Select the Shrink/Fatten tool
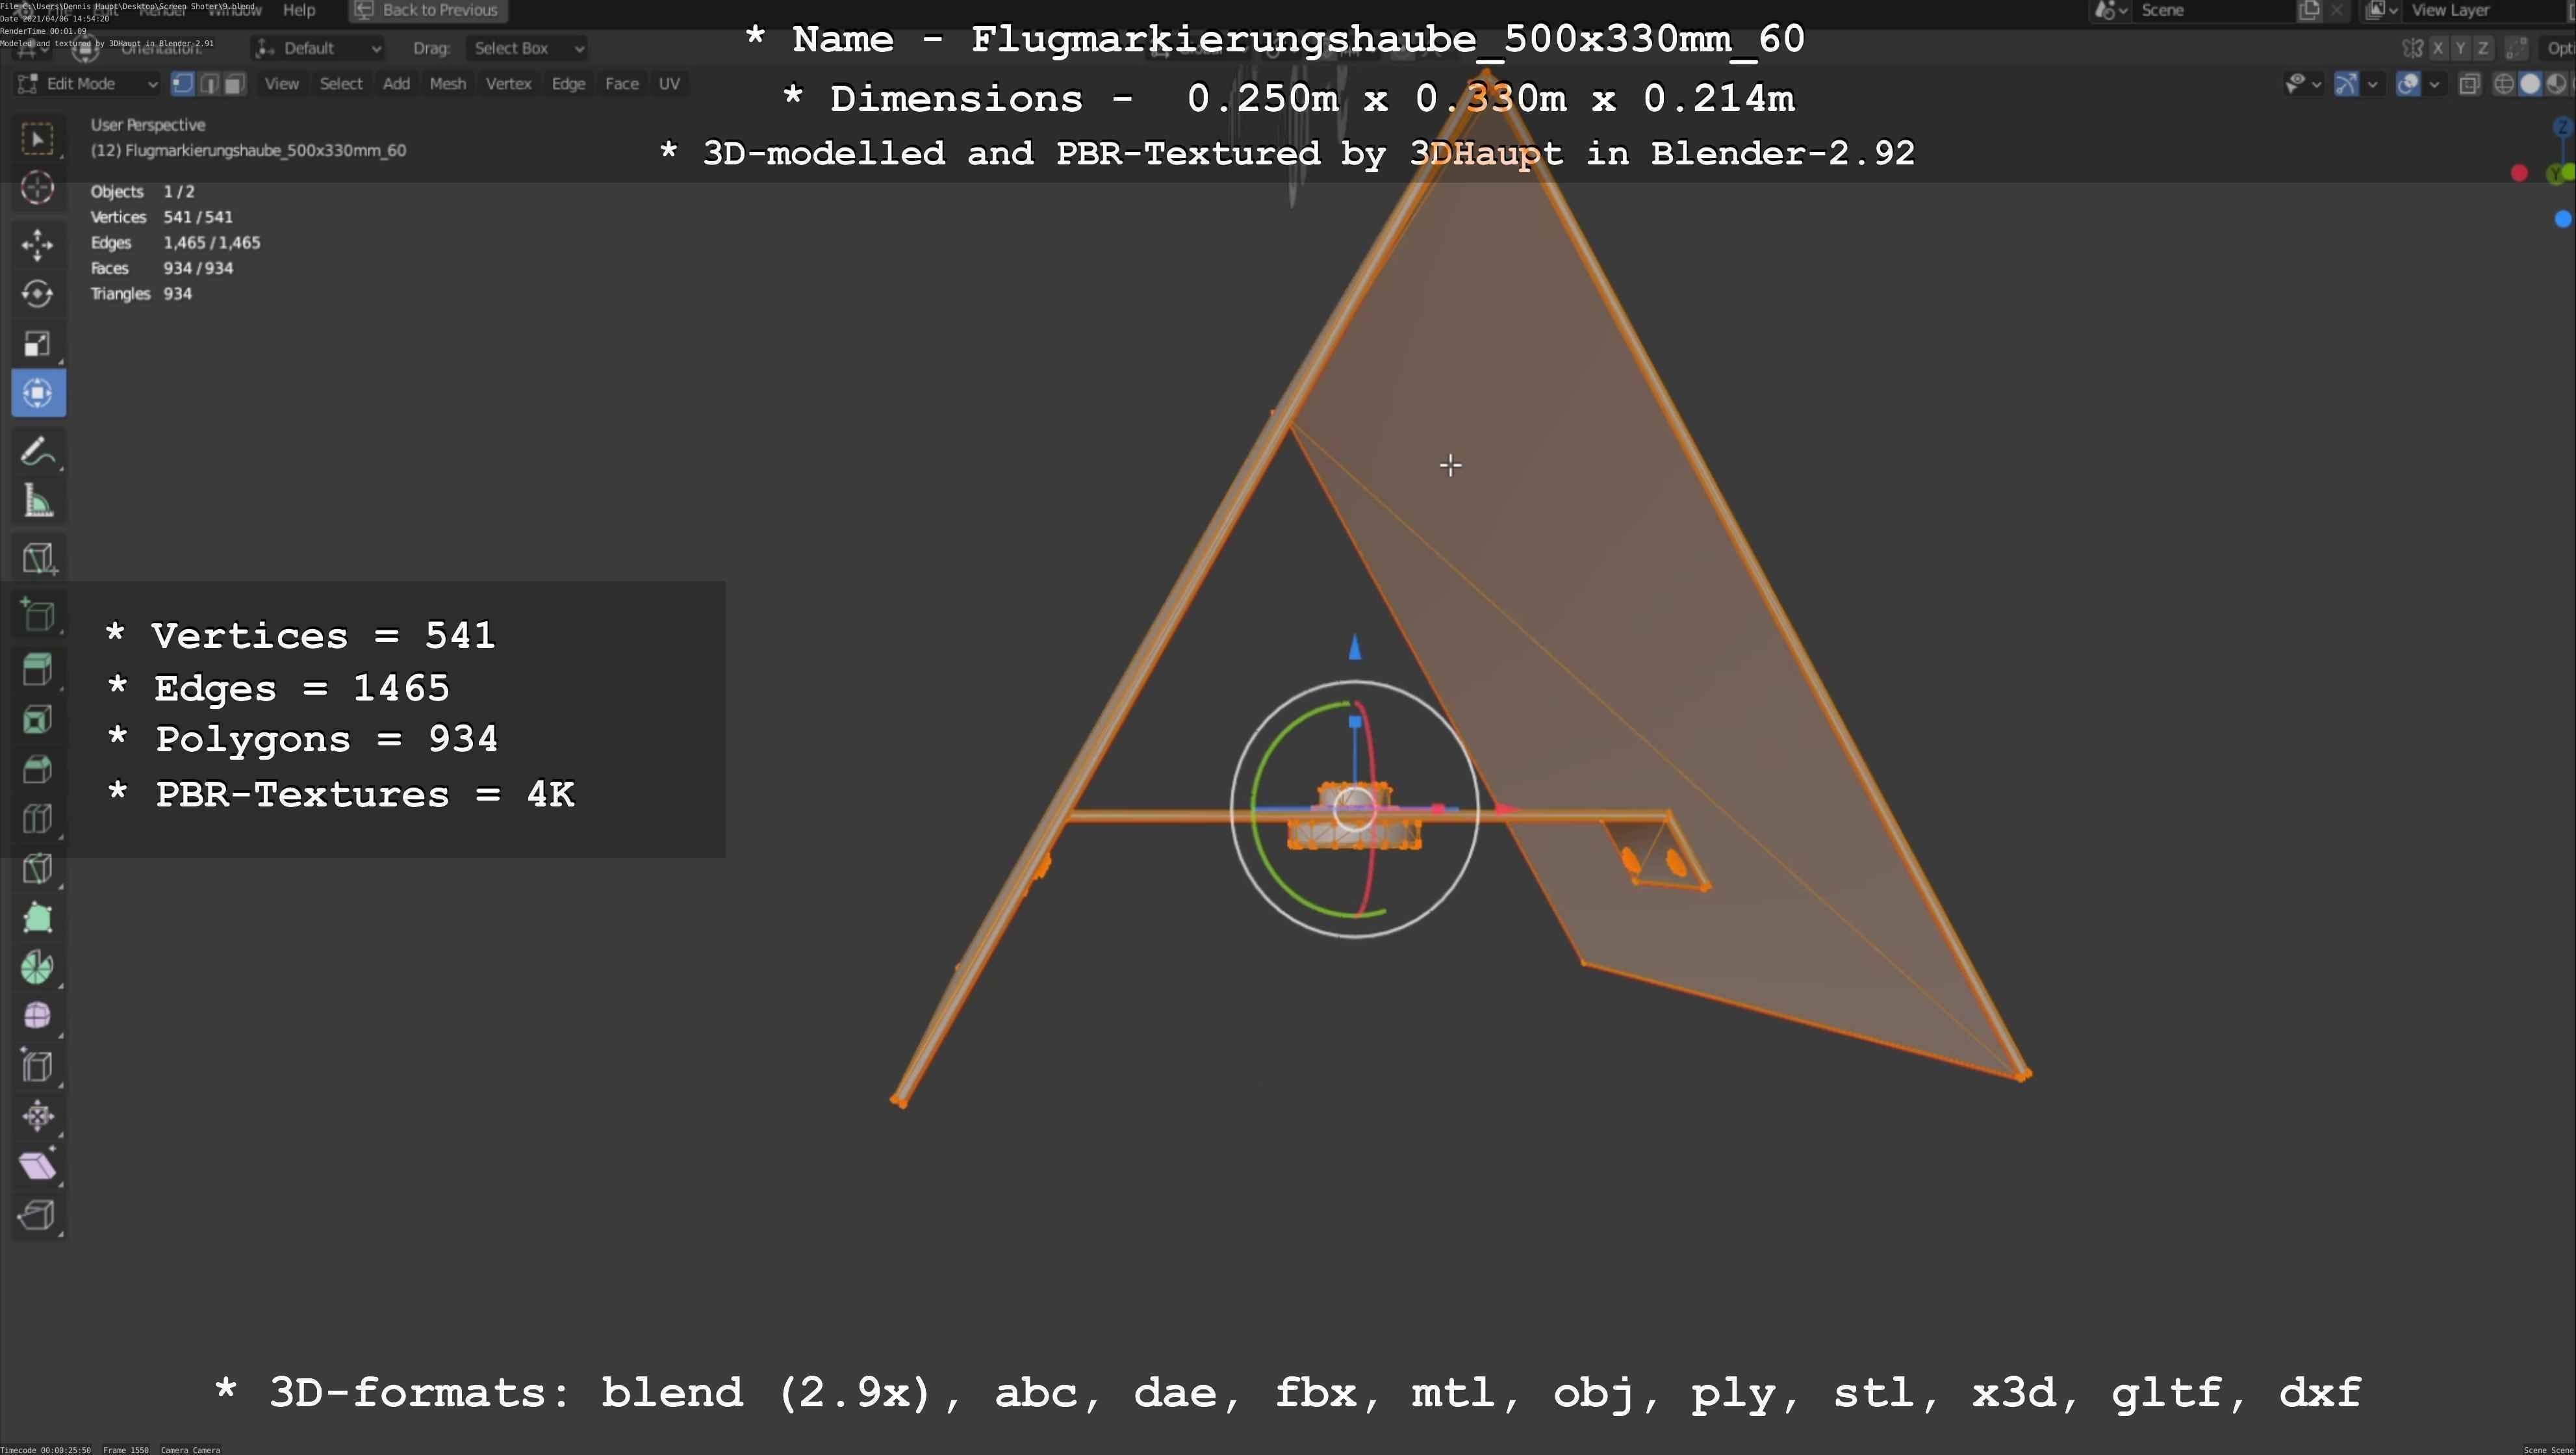 pyautogui.click(x=38, y=1116)
